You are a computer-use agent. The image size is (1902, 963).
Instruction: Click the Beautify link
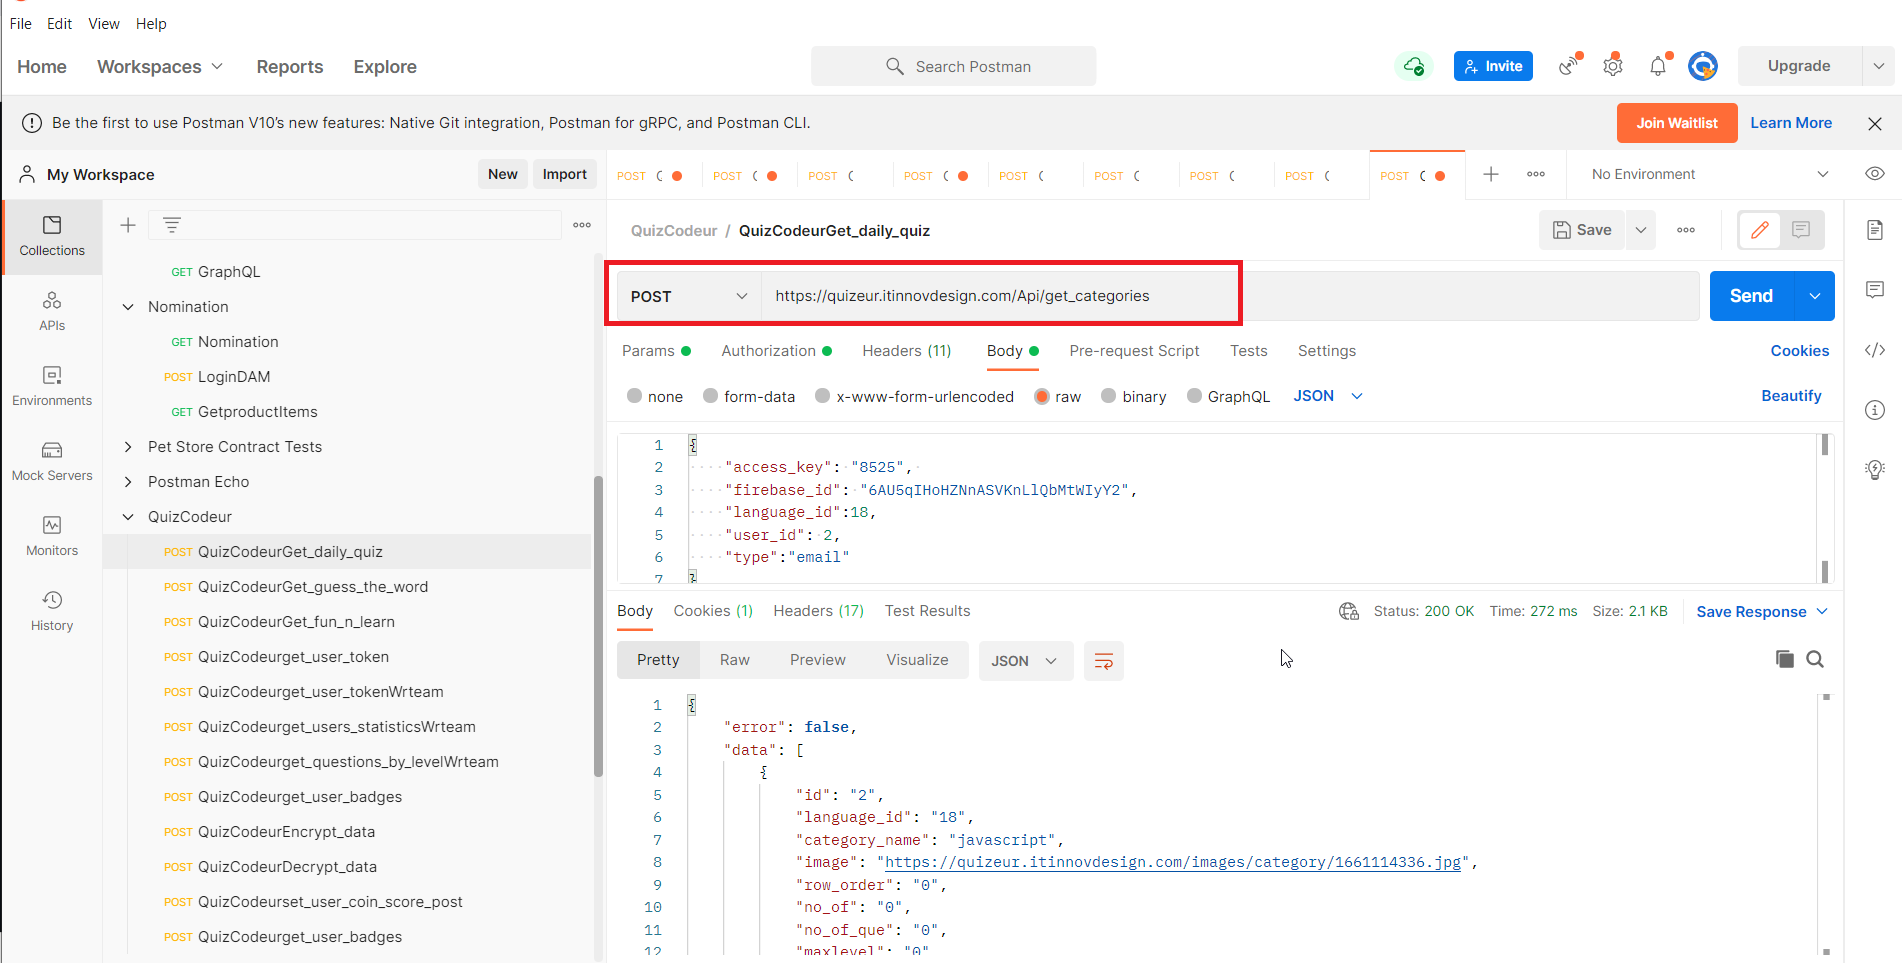pos(1791,396)
